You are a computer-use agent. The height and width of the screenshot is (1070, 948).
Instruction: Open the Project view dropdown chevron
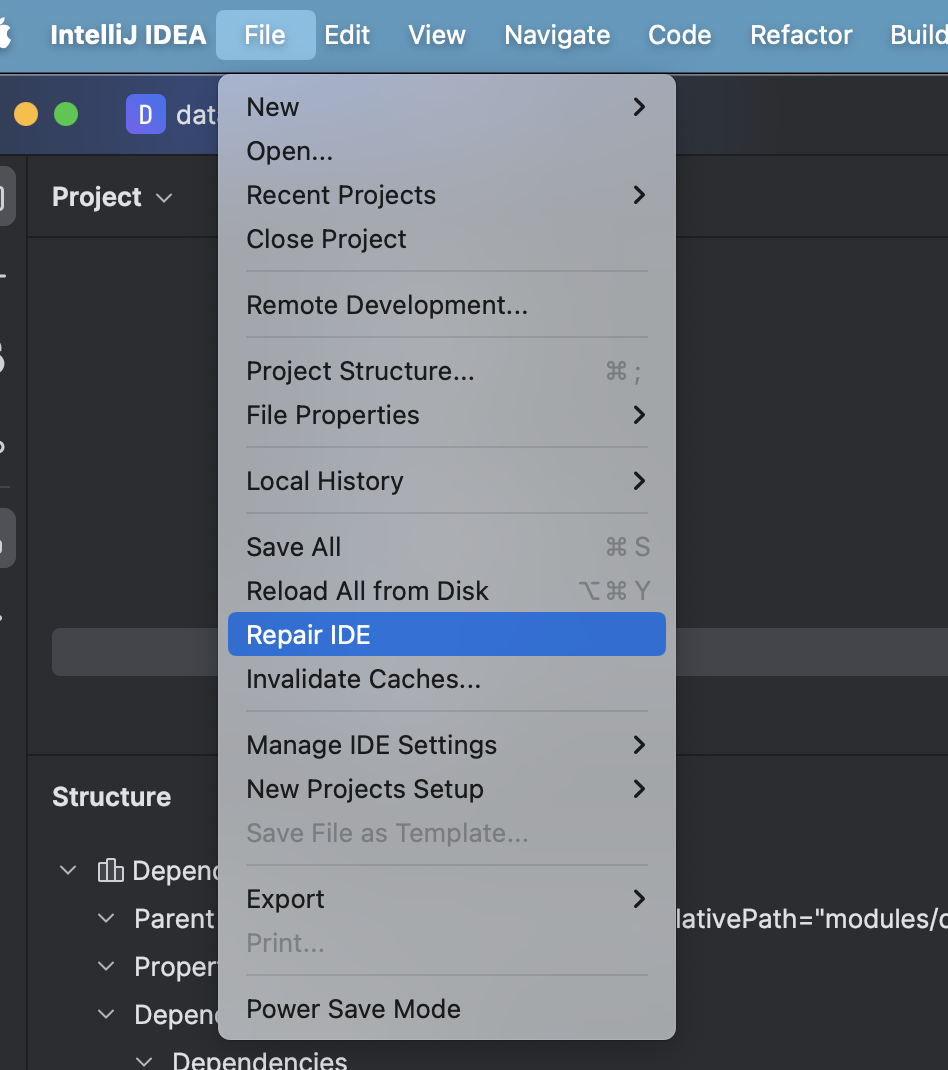coord(165,198)
